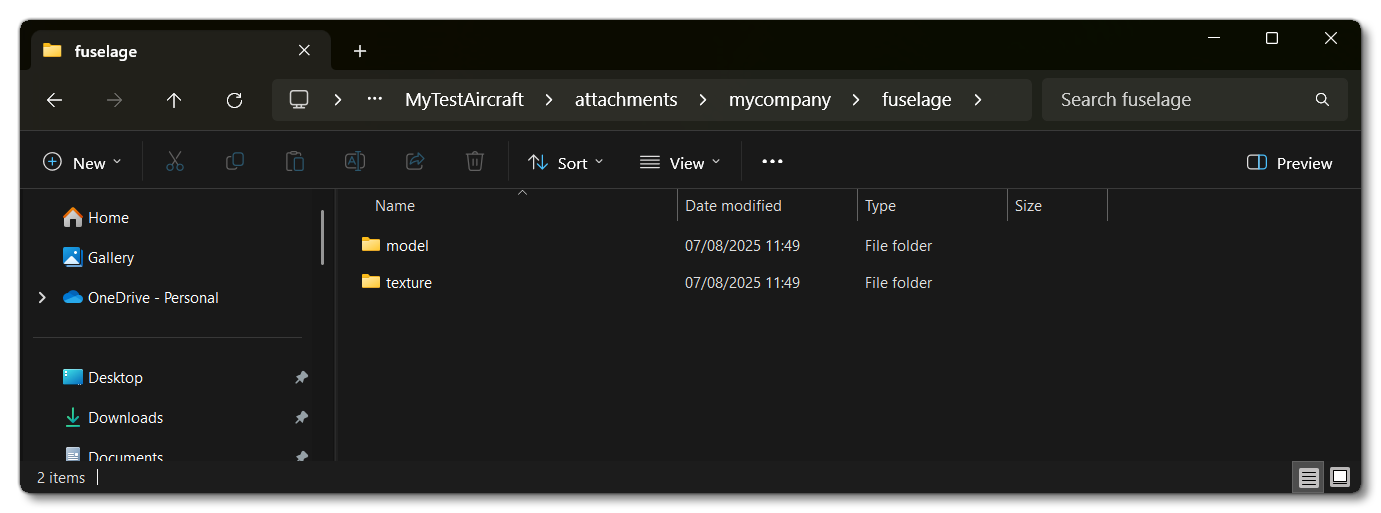Click the model row's date 07/08/2025 11:49
1381x513 pixels.
[742, 245]
